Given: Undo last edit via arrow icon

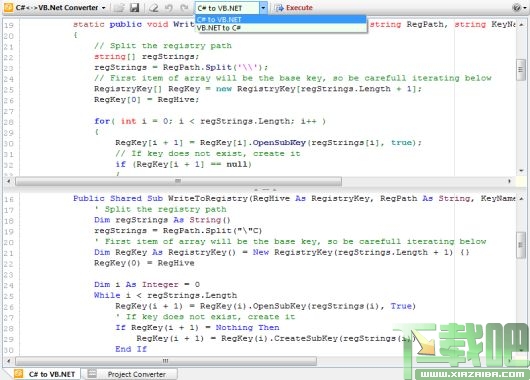Looking at the screenshot, I should pyautogui.click(x=169, y=7).
